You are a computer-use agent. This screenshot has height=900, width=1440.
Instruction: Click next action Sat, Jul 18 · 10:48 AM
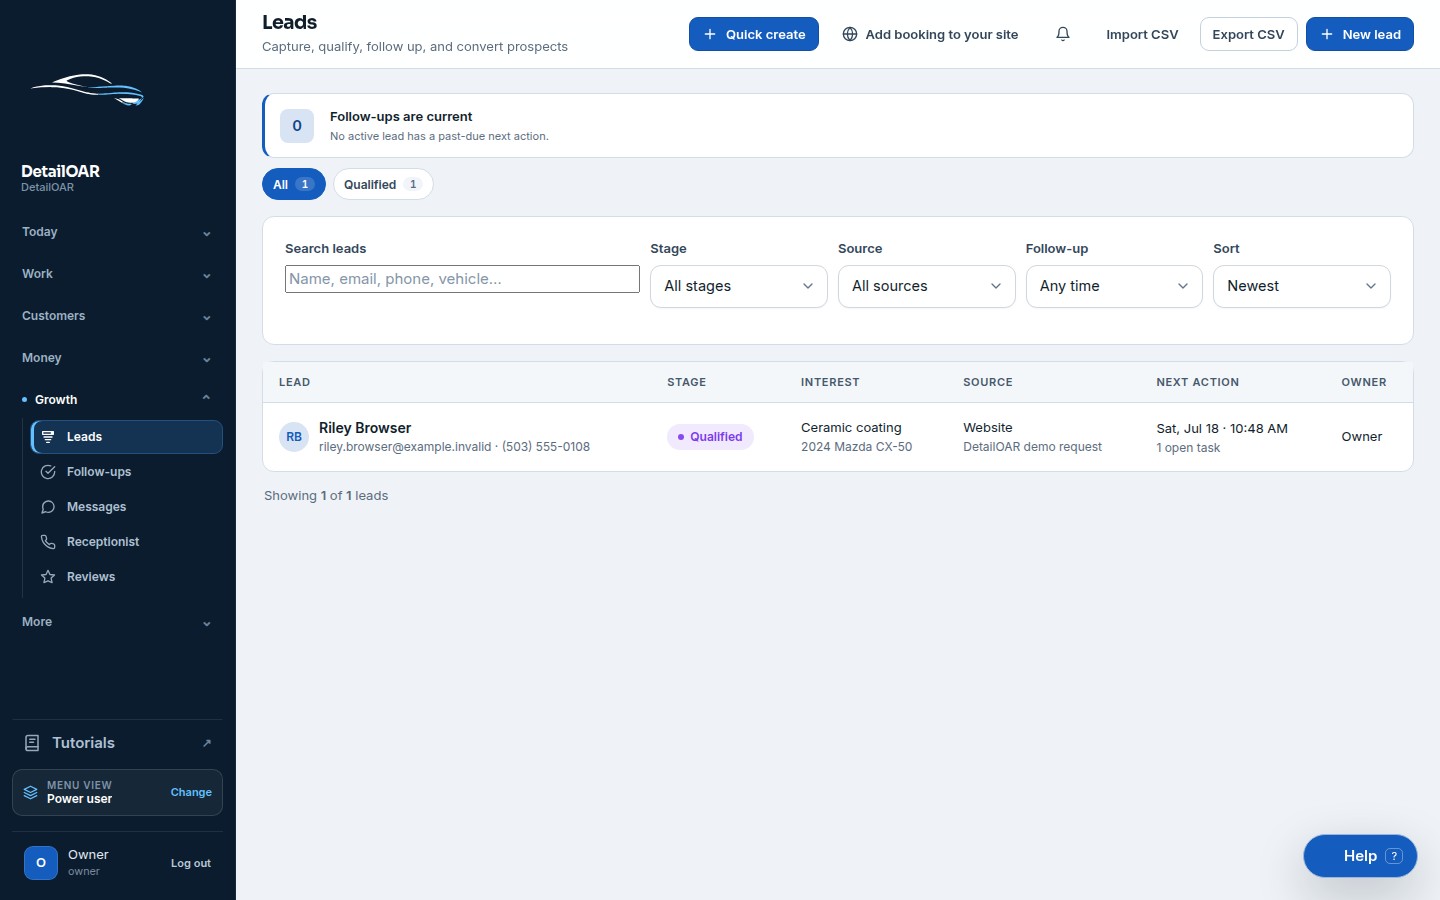point(1222,428)
